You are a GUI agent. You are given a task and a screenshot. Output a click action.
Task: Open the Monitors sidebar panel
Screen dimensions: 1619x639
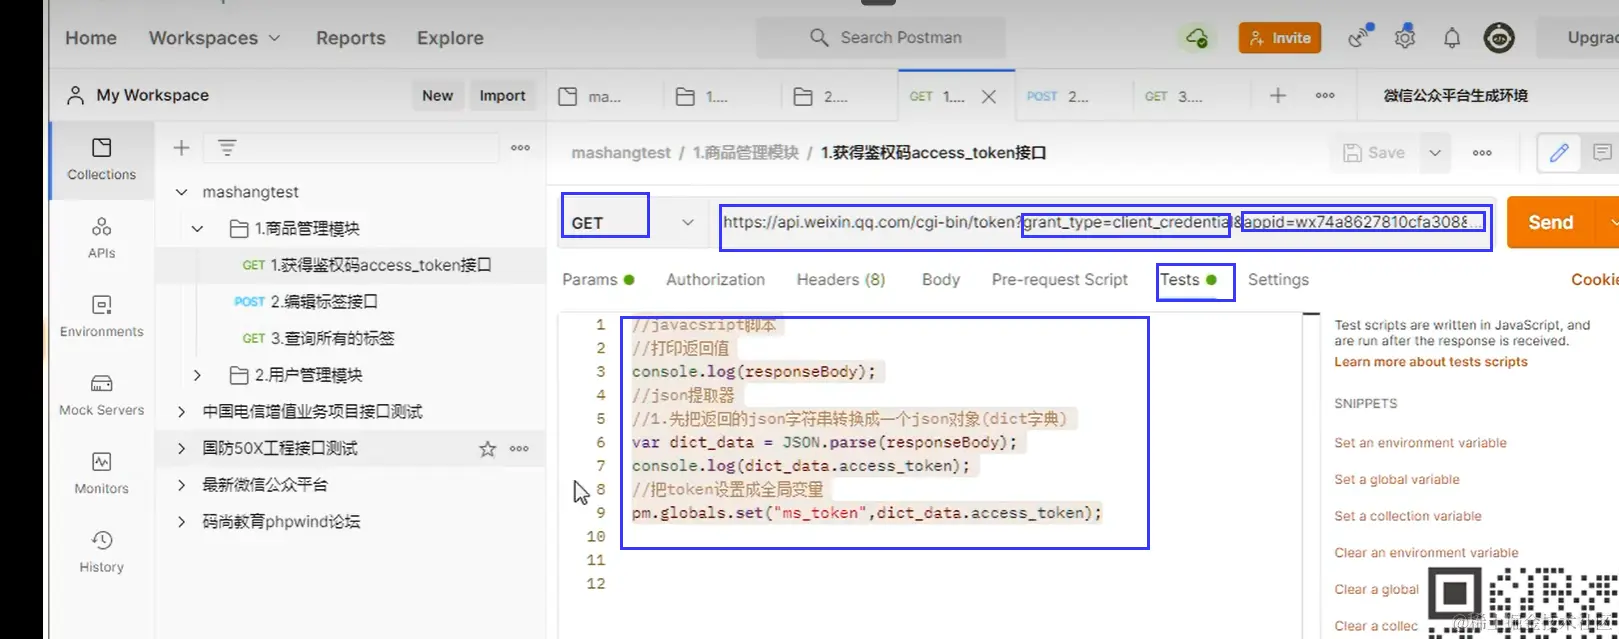point(101,473)
